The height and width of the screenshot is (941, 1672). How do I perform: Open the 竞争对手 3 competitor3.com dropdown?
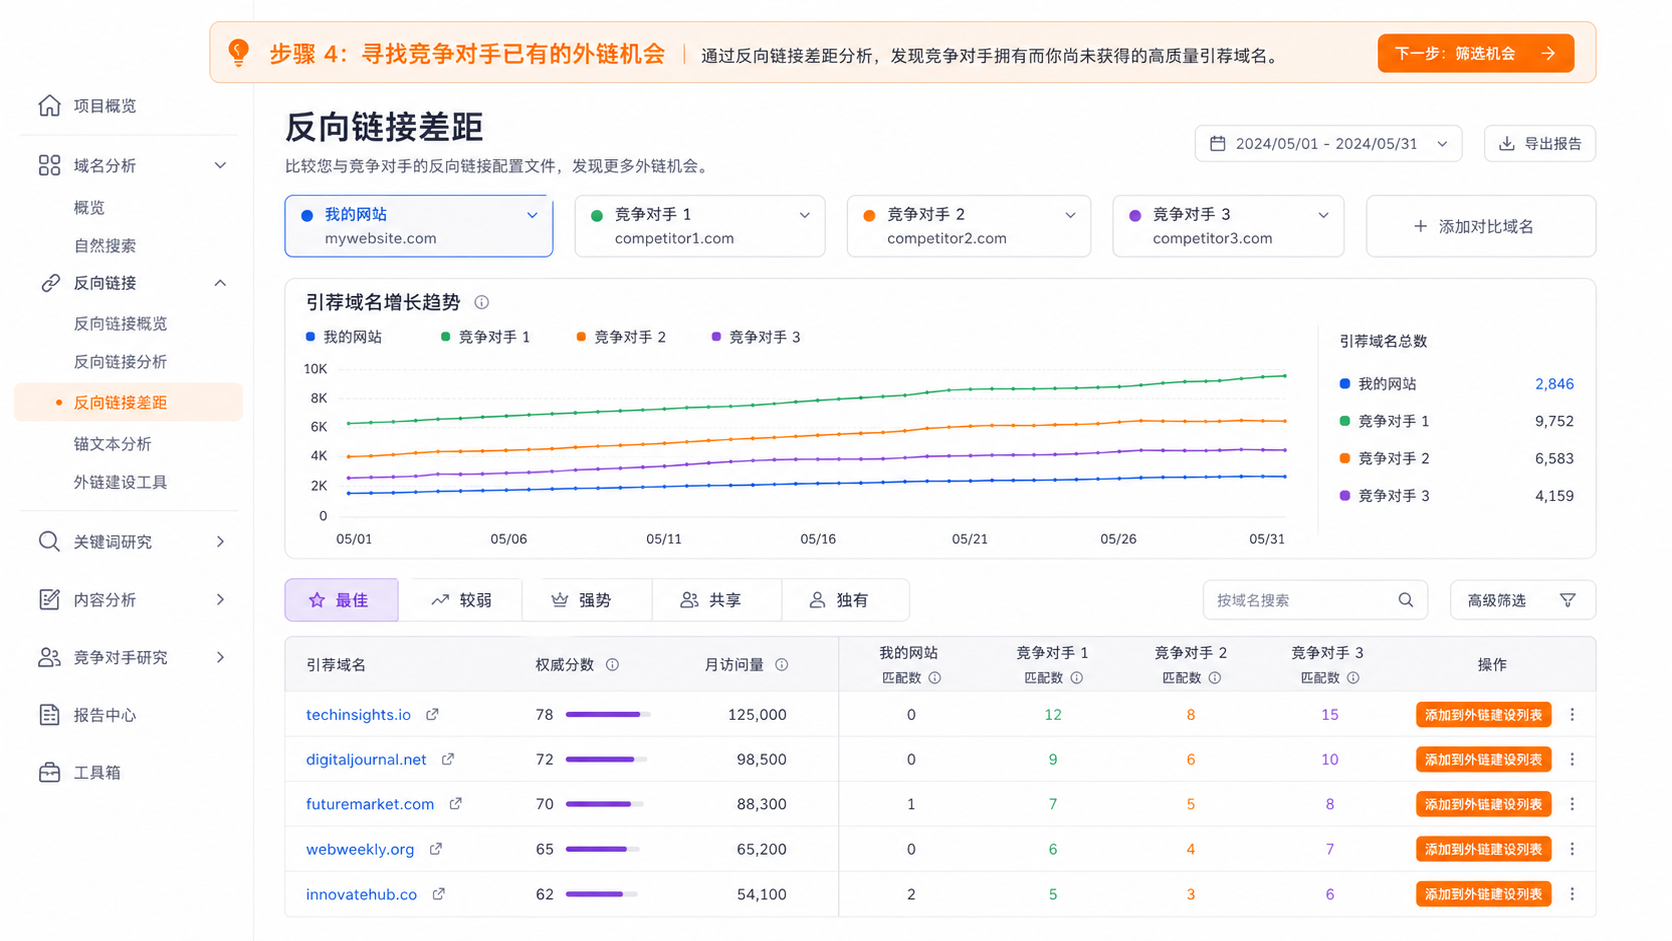coord(1228,226)
